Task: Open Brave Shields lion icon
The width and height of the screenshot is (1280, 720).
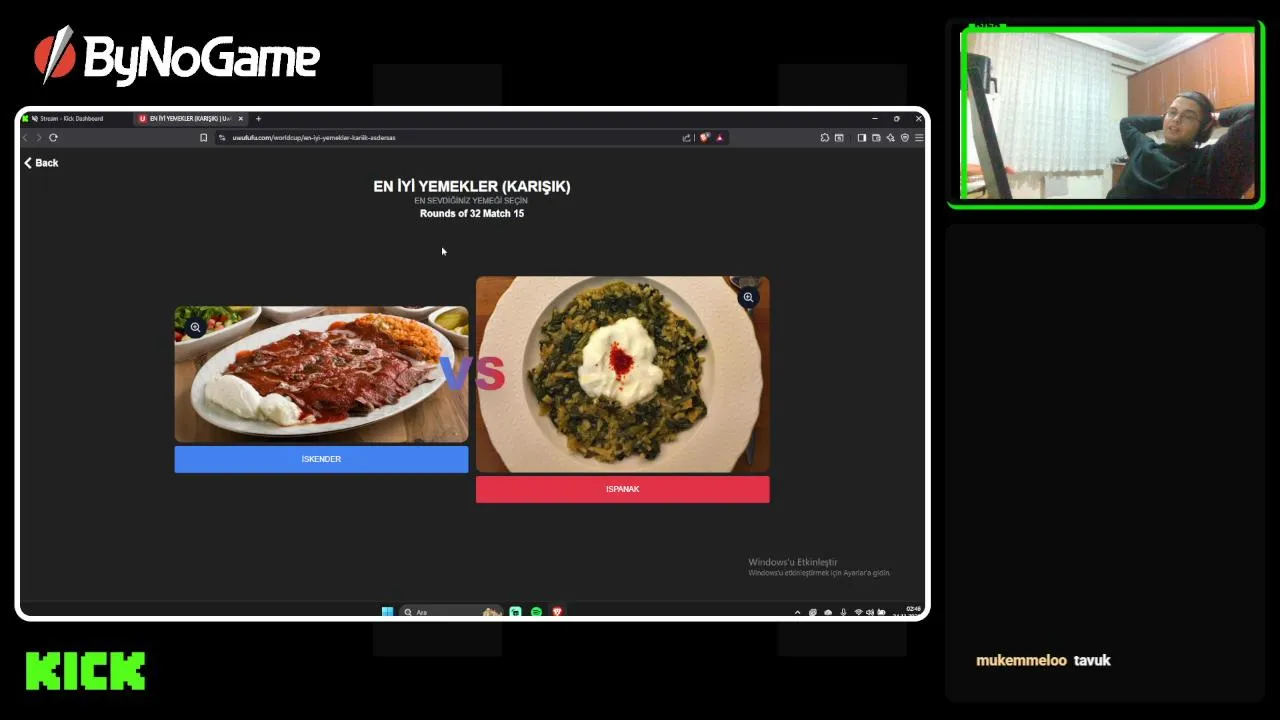Action: pyautogui.click(x=704, y=138)
